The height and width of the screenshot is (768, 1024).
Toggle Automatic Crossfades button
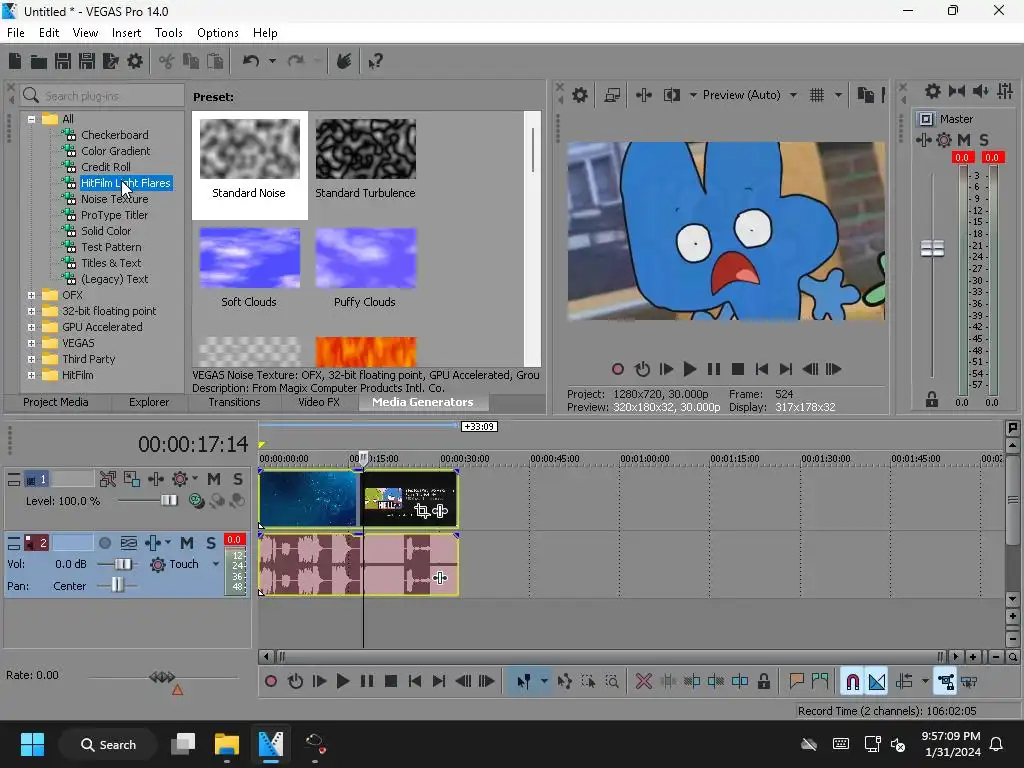(x=877, y=682)
